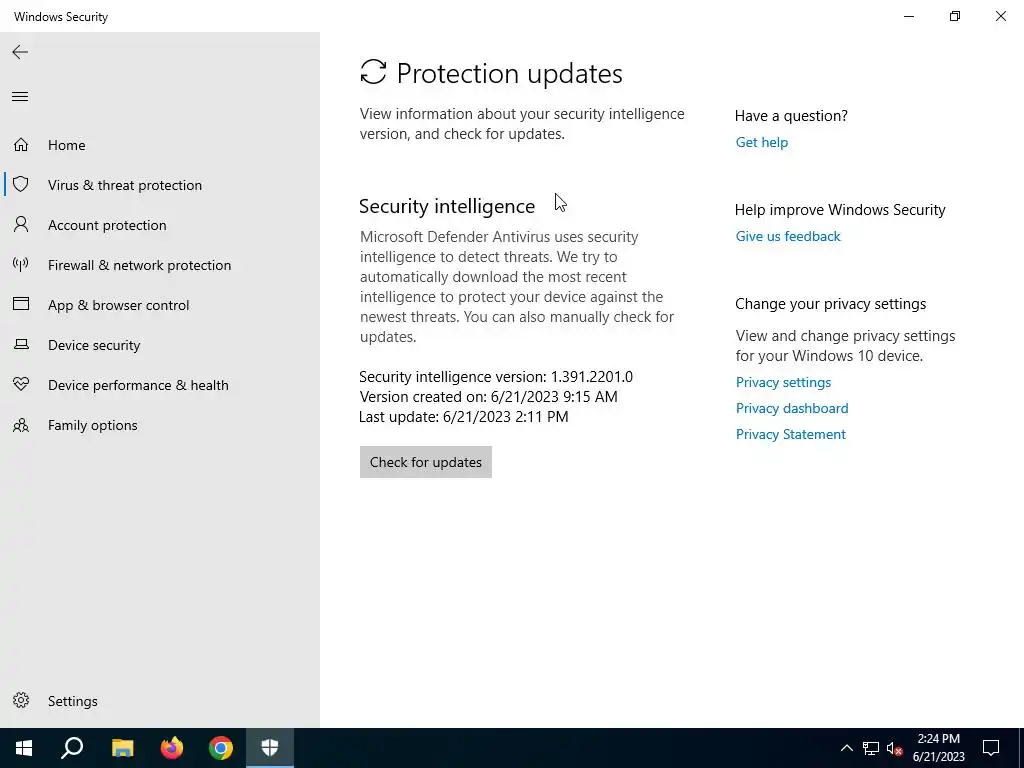The height and width of the screenshot is (768, 1024).
Task: Select Device security in the sidebar
Action: click(x=94, y=345)
